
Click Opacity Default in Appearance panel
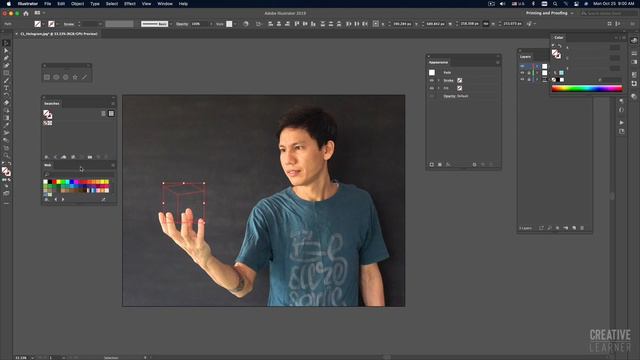coord(456,96)
